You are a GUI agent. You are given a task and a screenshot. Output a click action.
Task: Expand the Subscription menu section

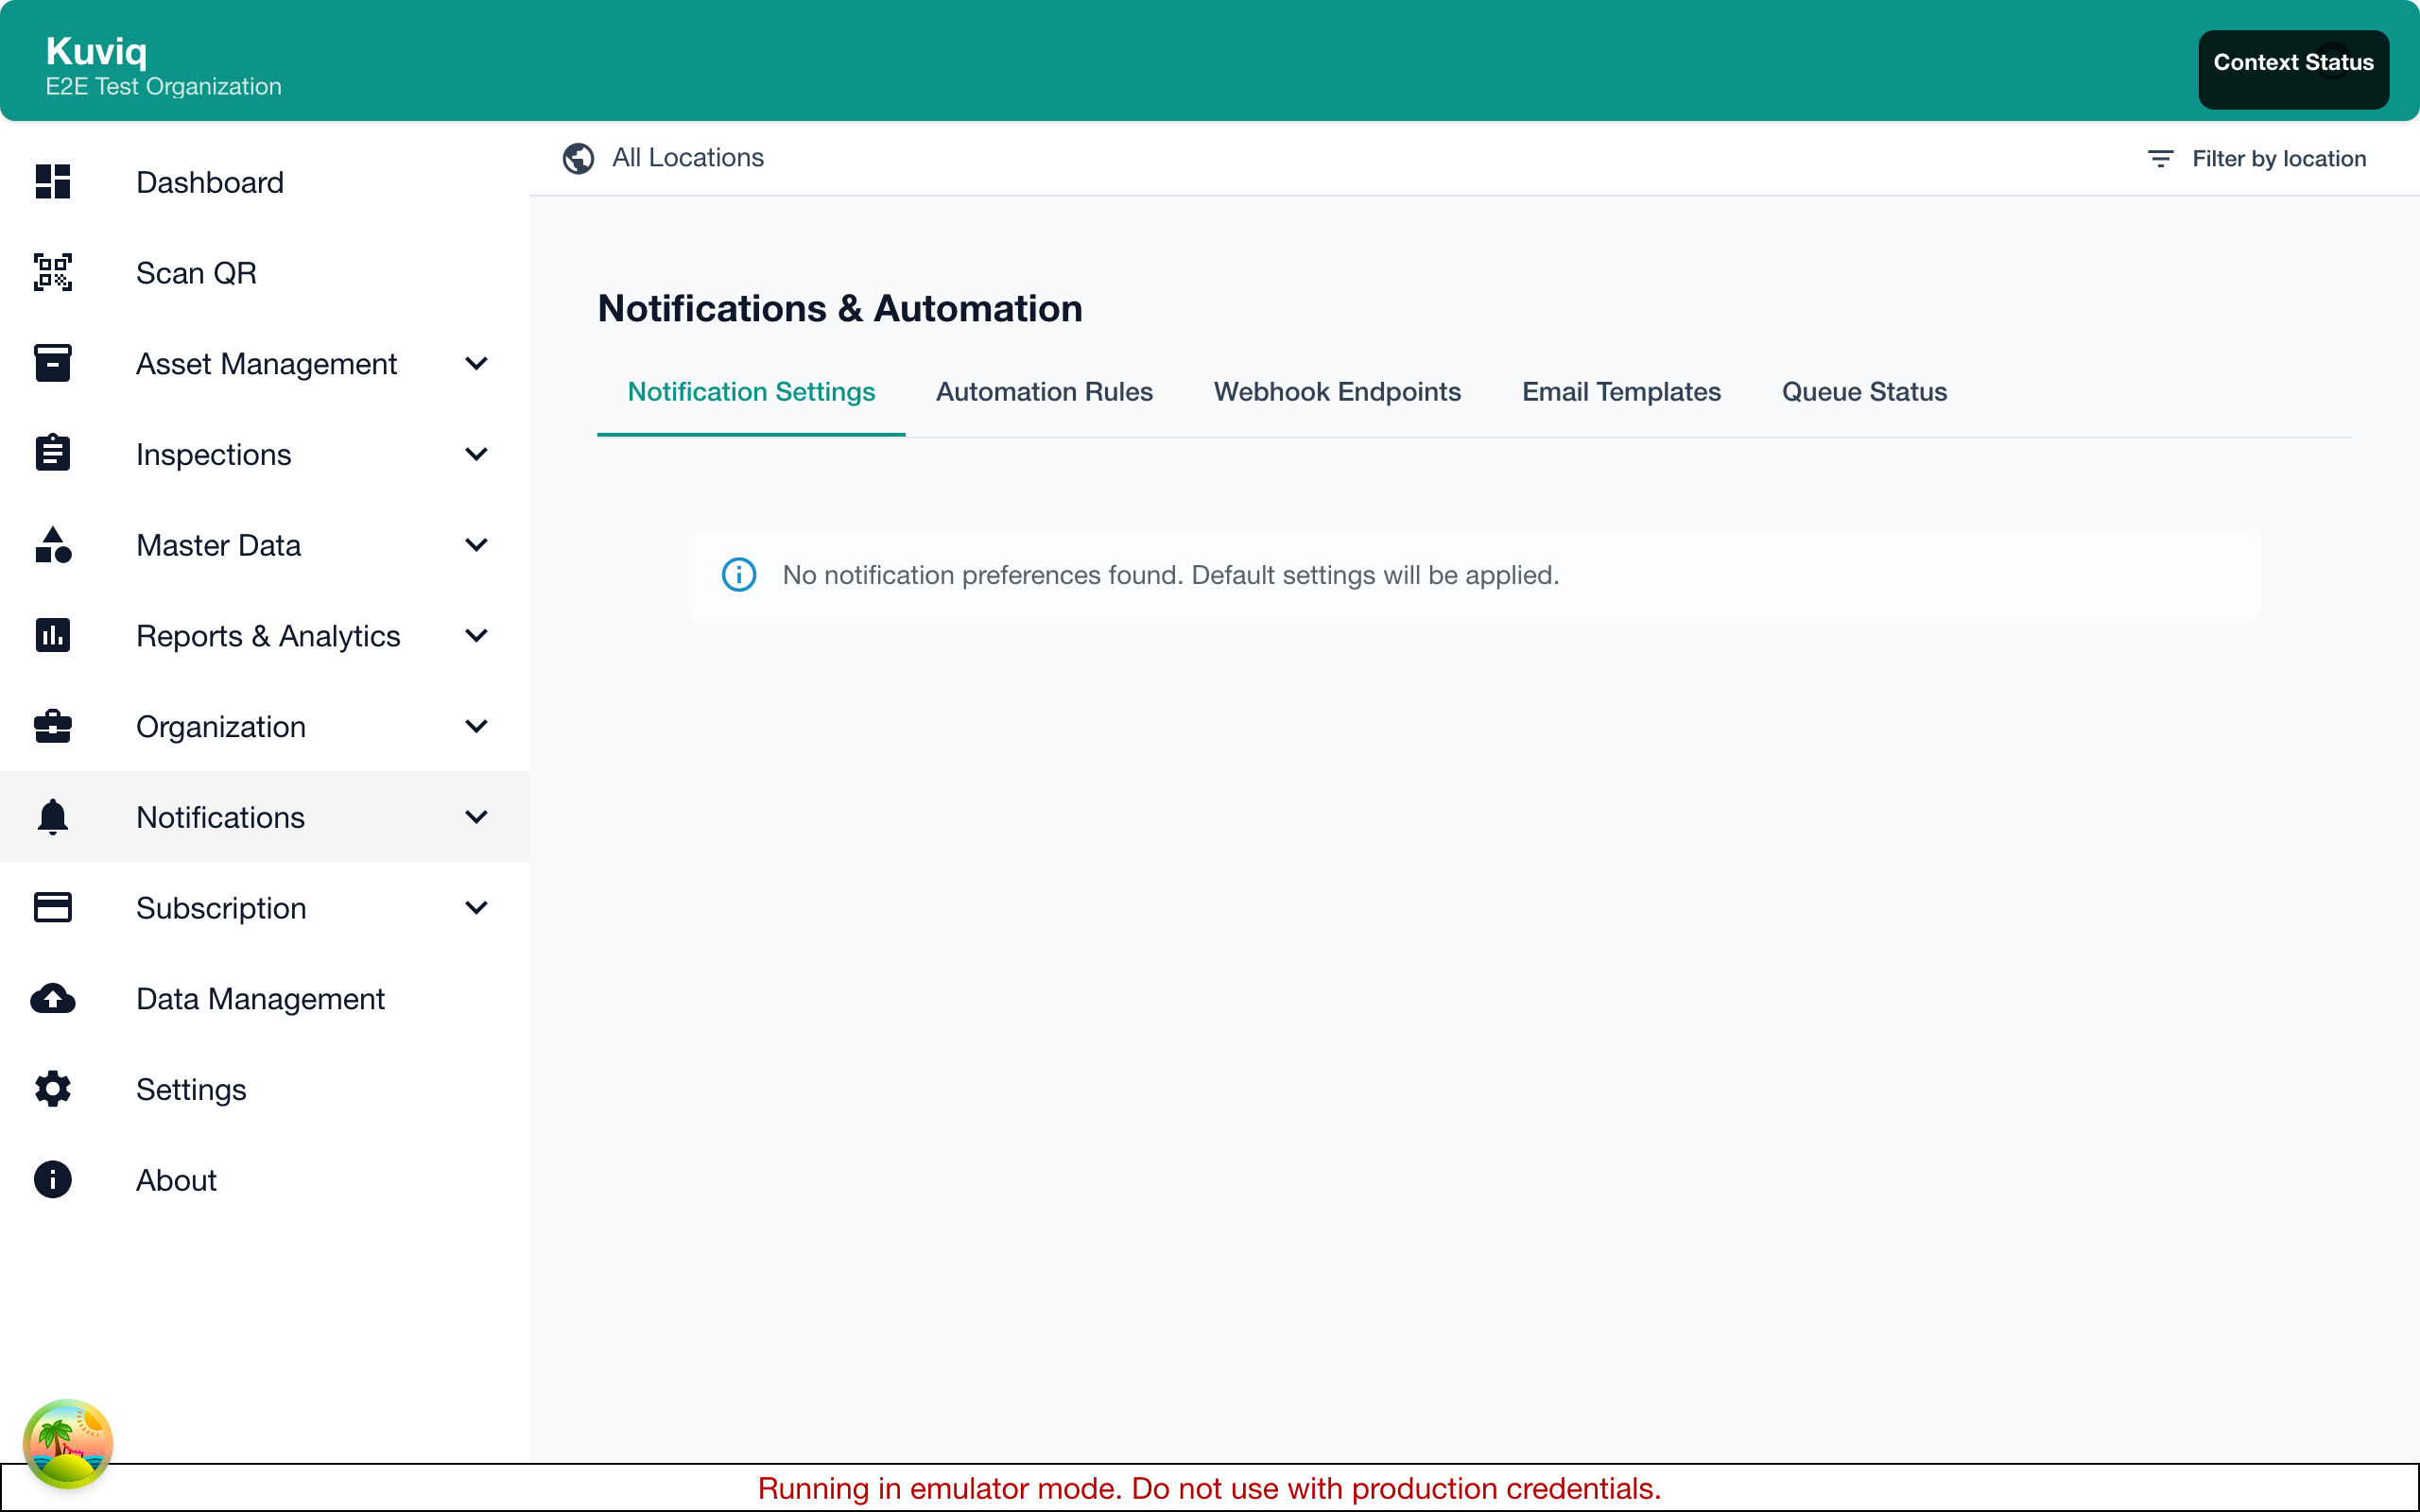[x=477, y=907]
